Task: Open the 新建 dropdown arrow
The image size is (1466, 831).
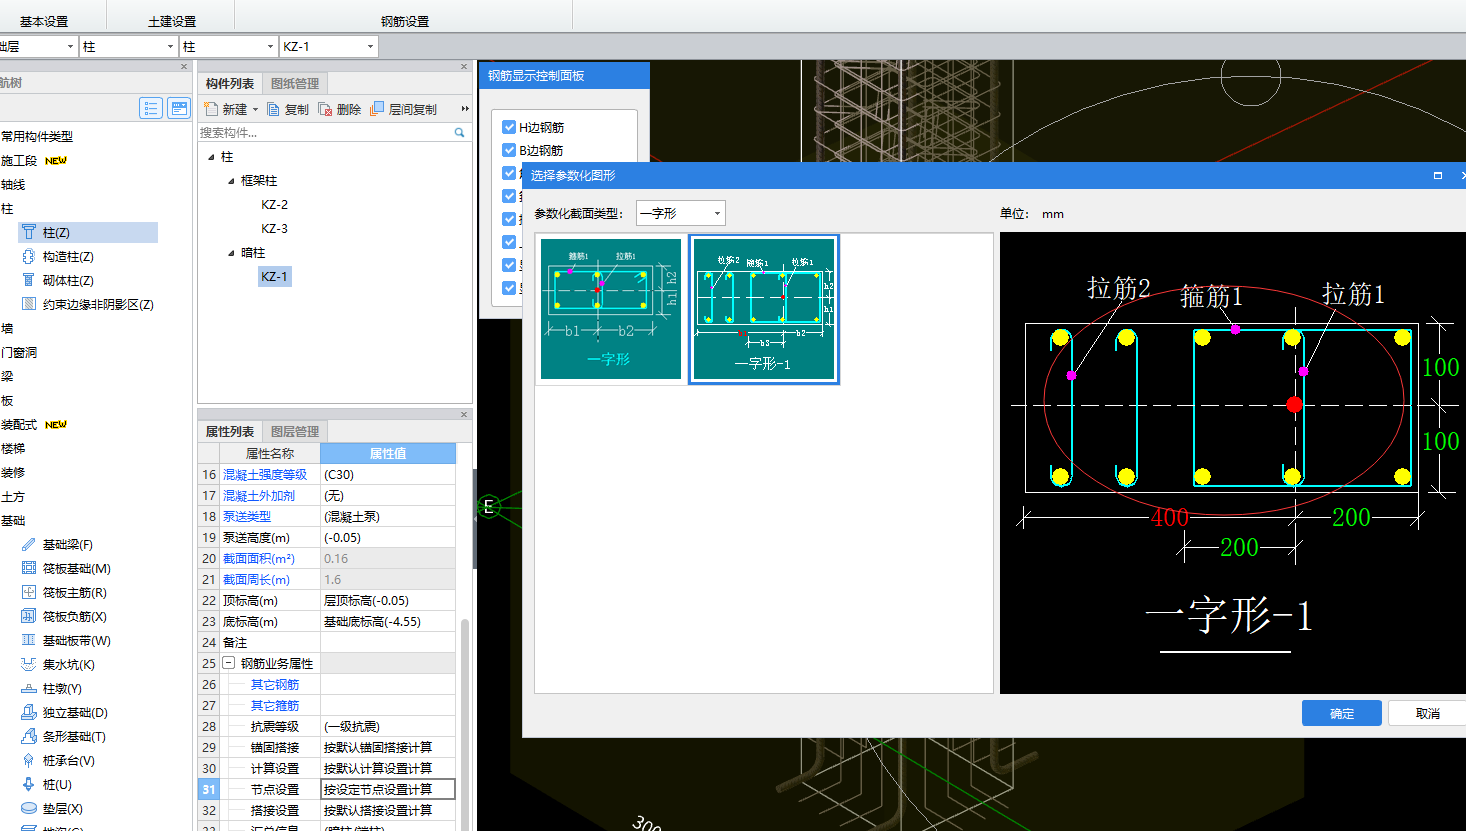Action: click(x=255, y=109)
